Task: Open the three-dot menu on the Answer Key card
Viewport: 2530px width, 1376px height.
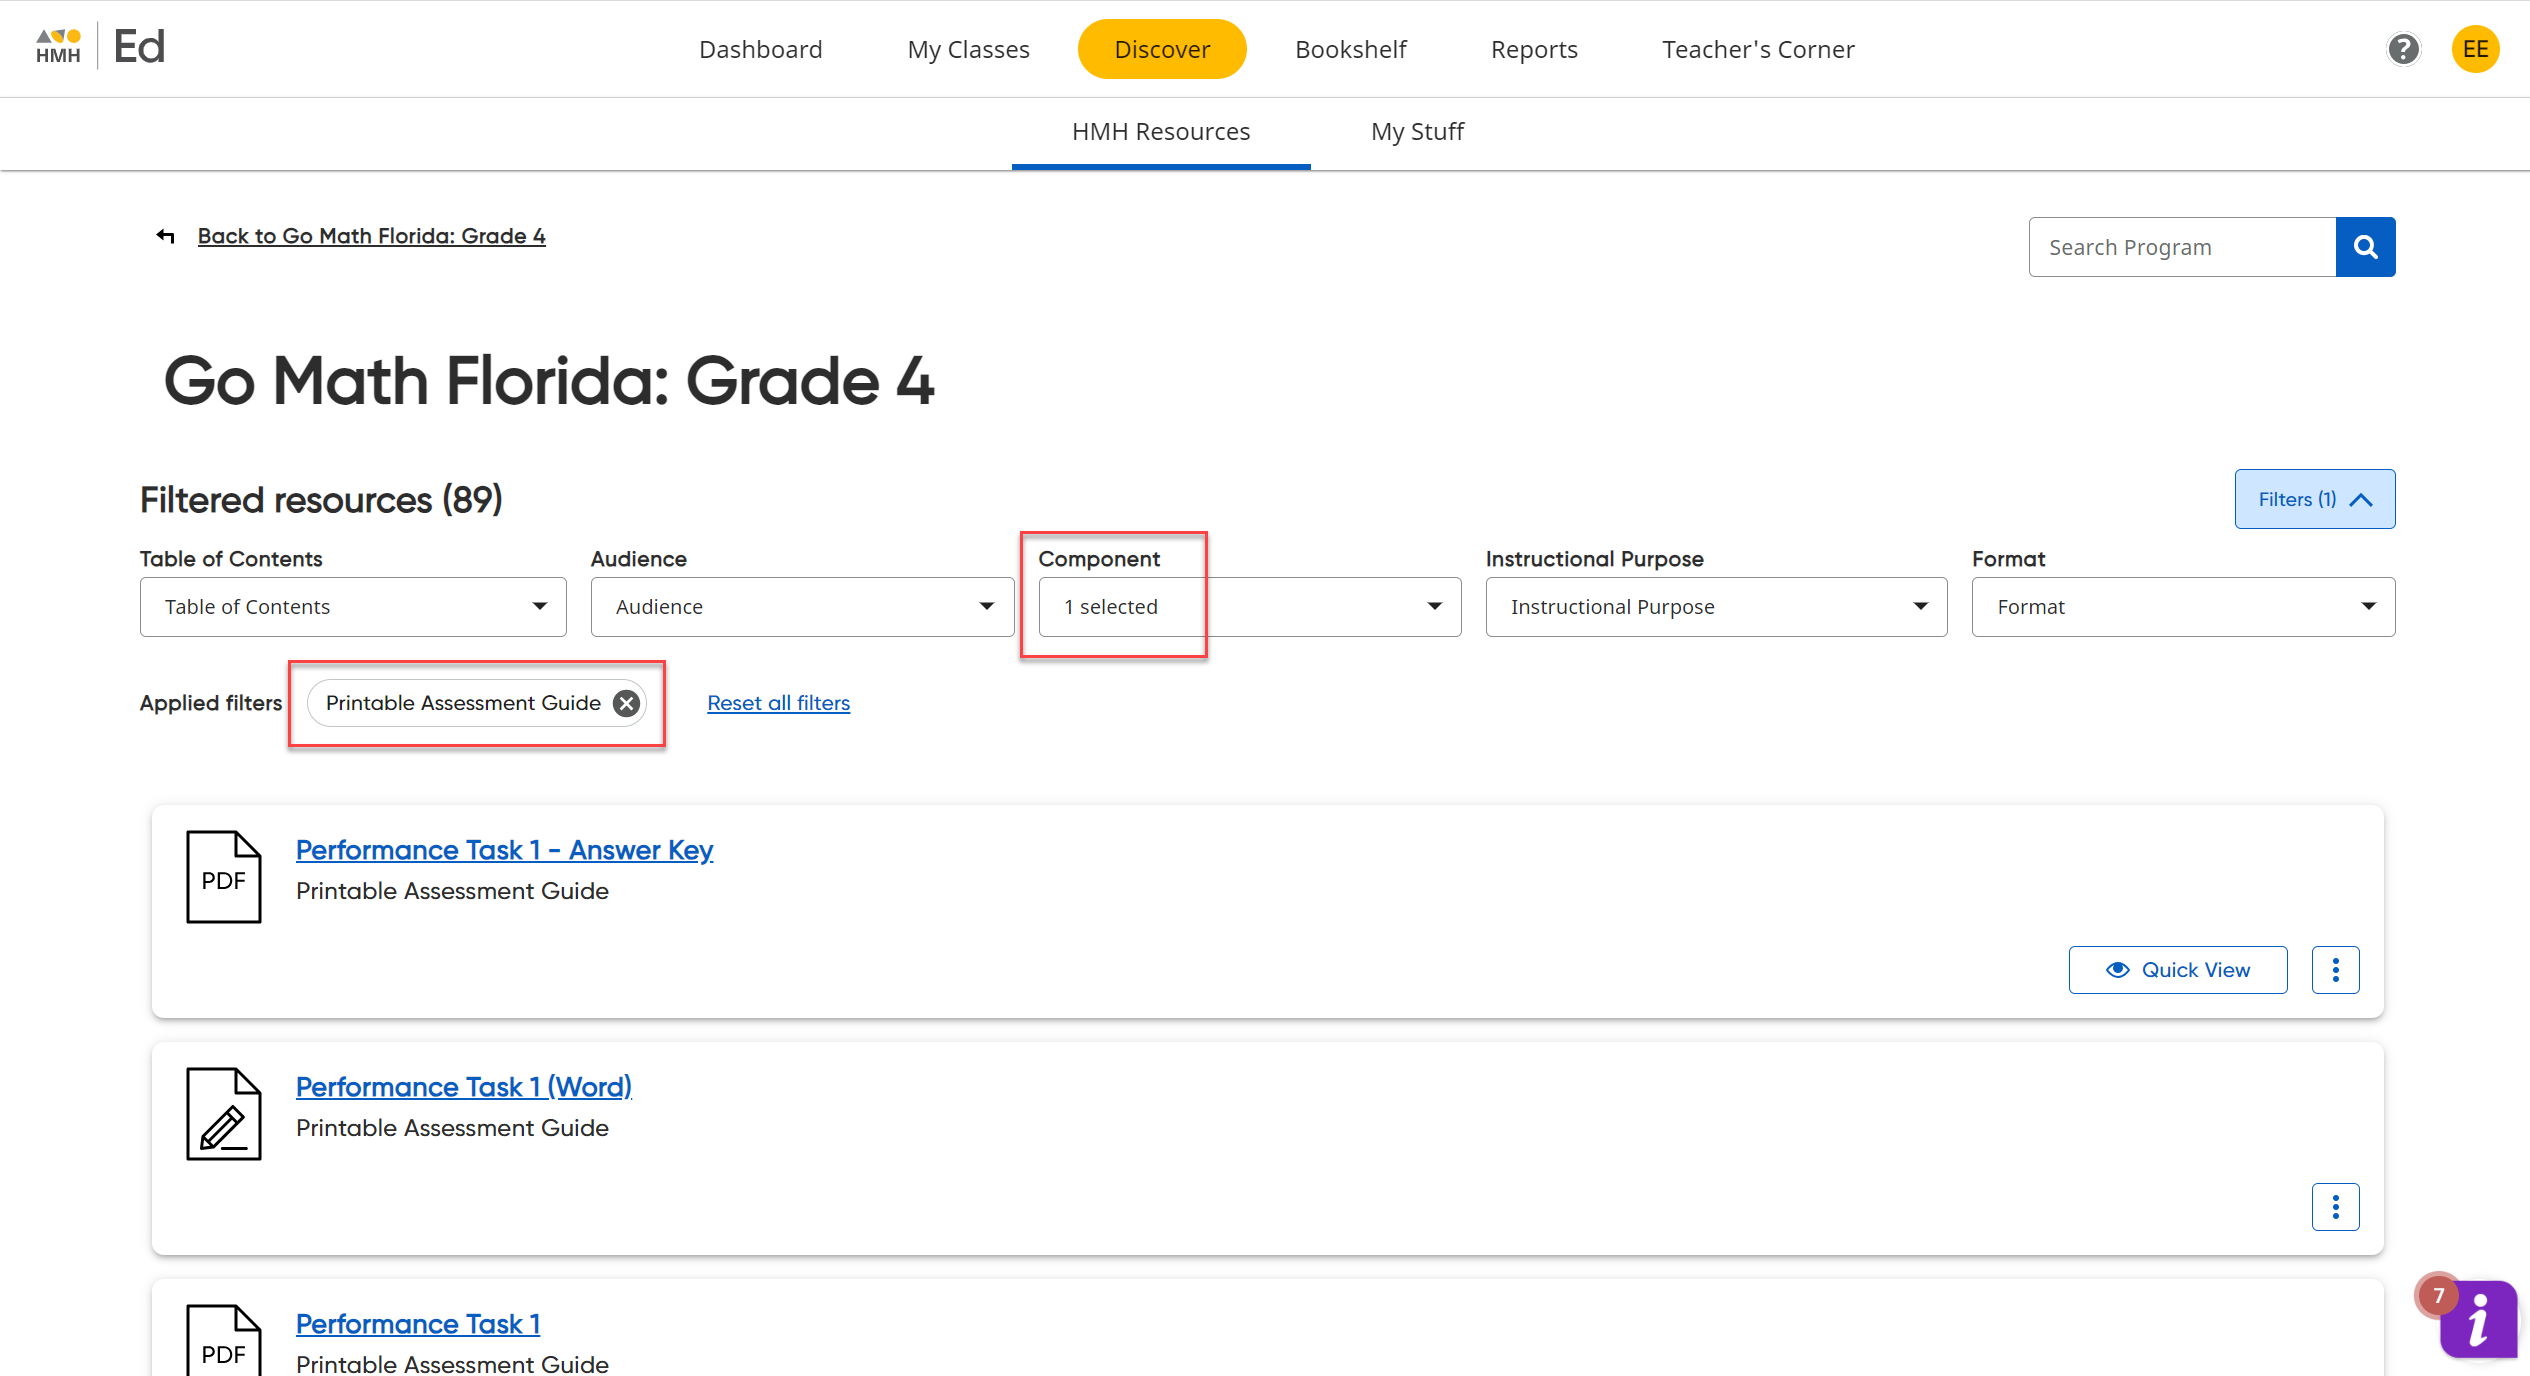Action: 2335,969
